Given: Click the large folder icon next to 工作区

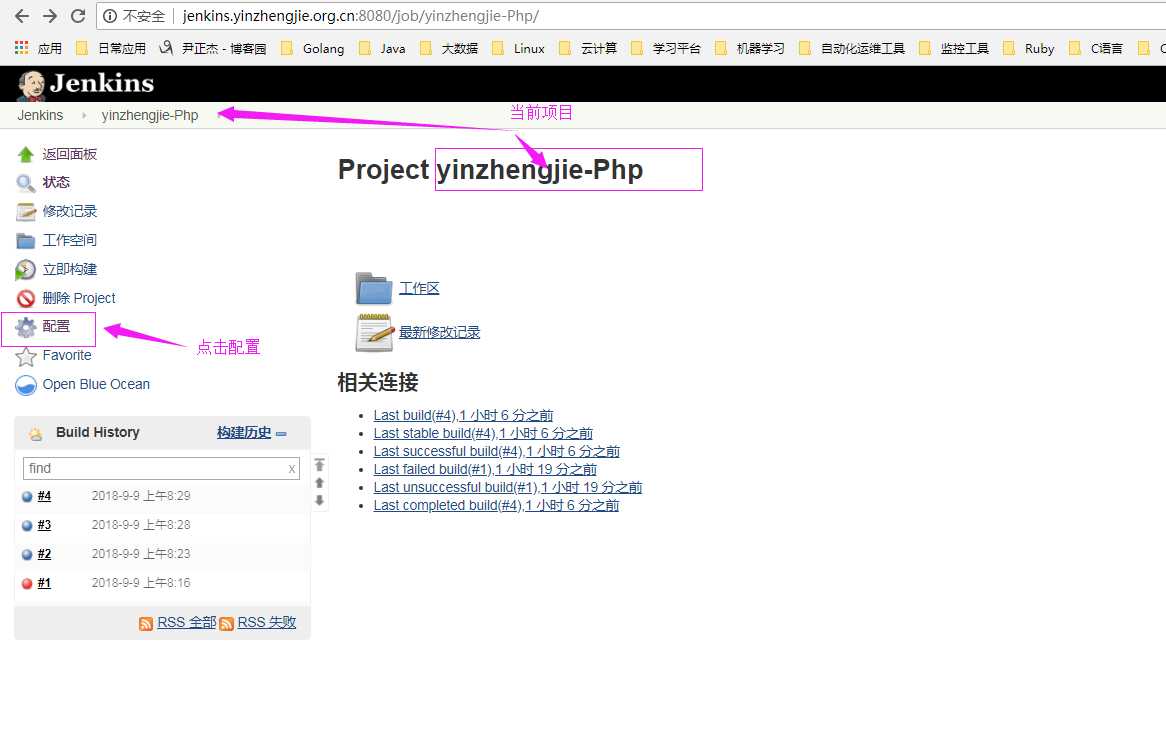Looking at the screenshot, I should (374, 288).
